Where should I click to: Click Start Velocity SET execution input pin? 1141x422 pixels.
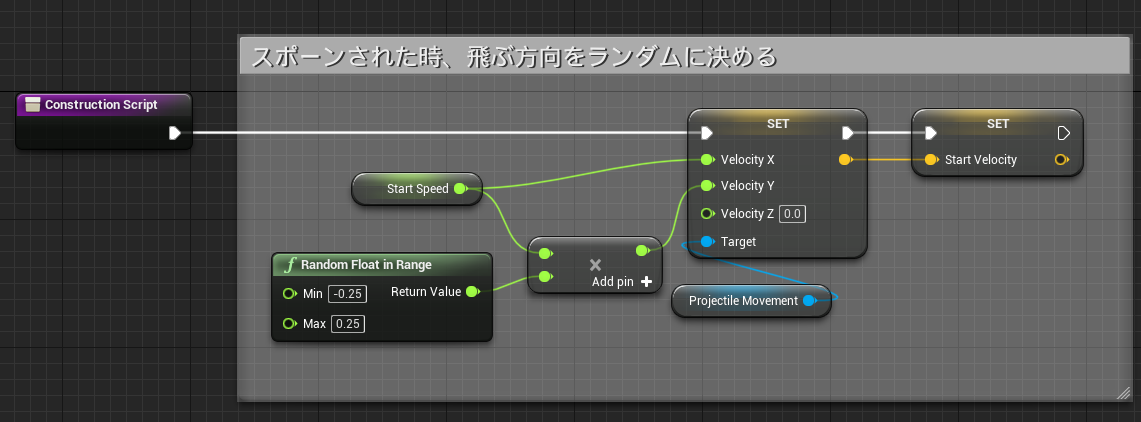931,132
